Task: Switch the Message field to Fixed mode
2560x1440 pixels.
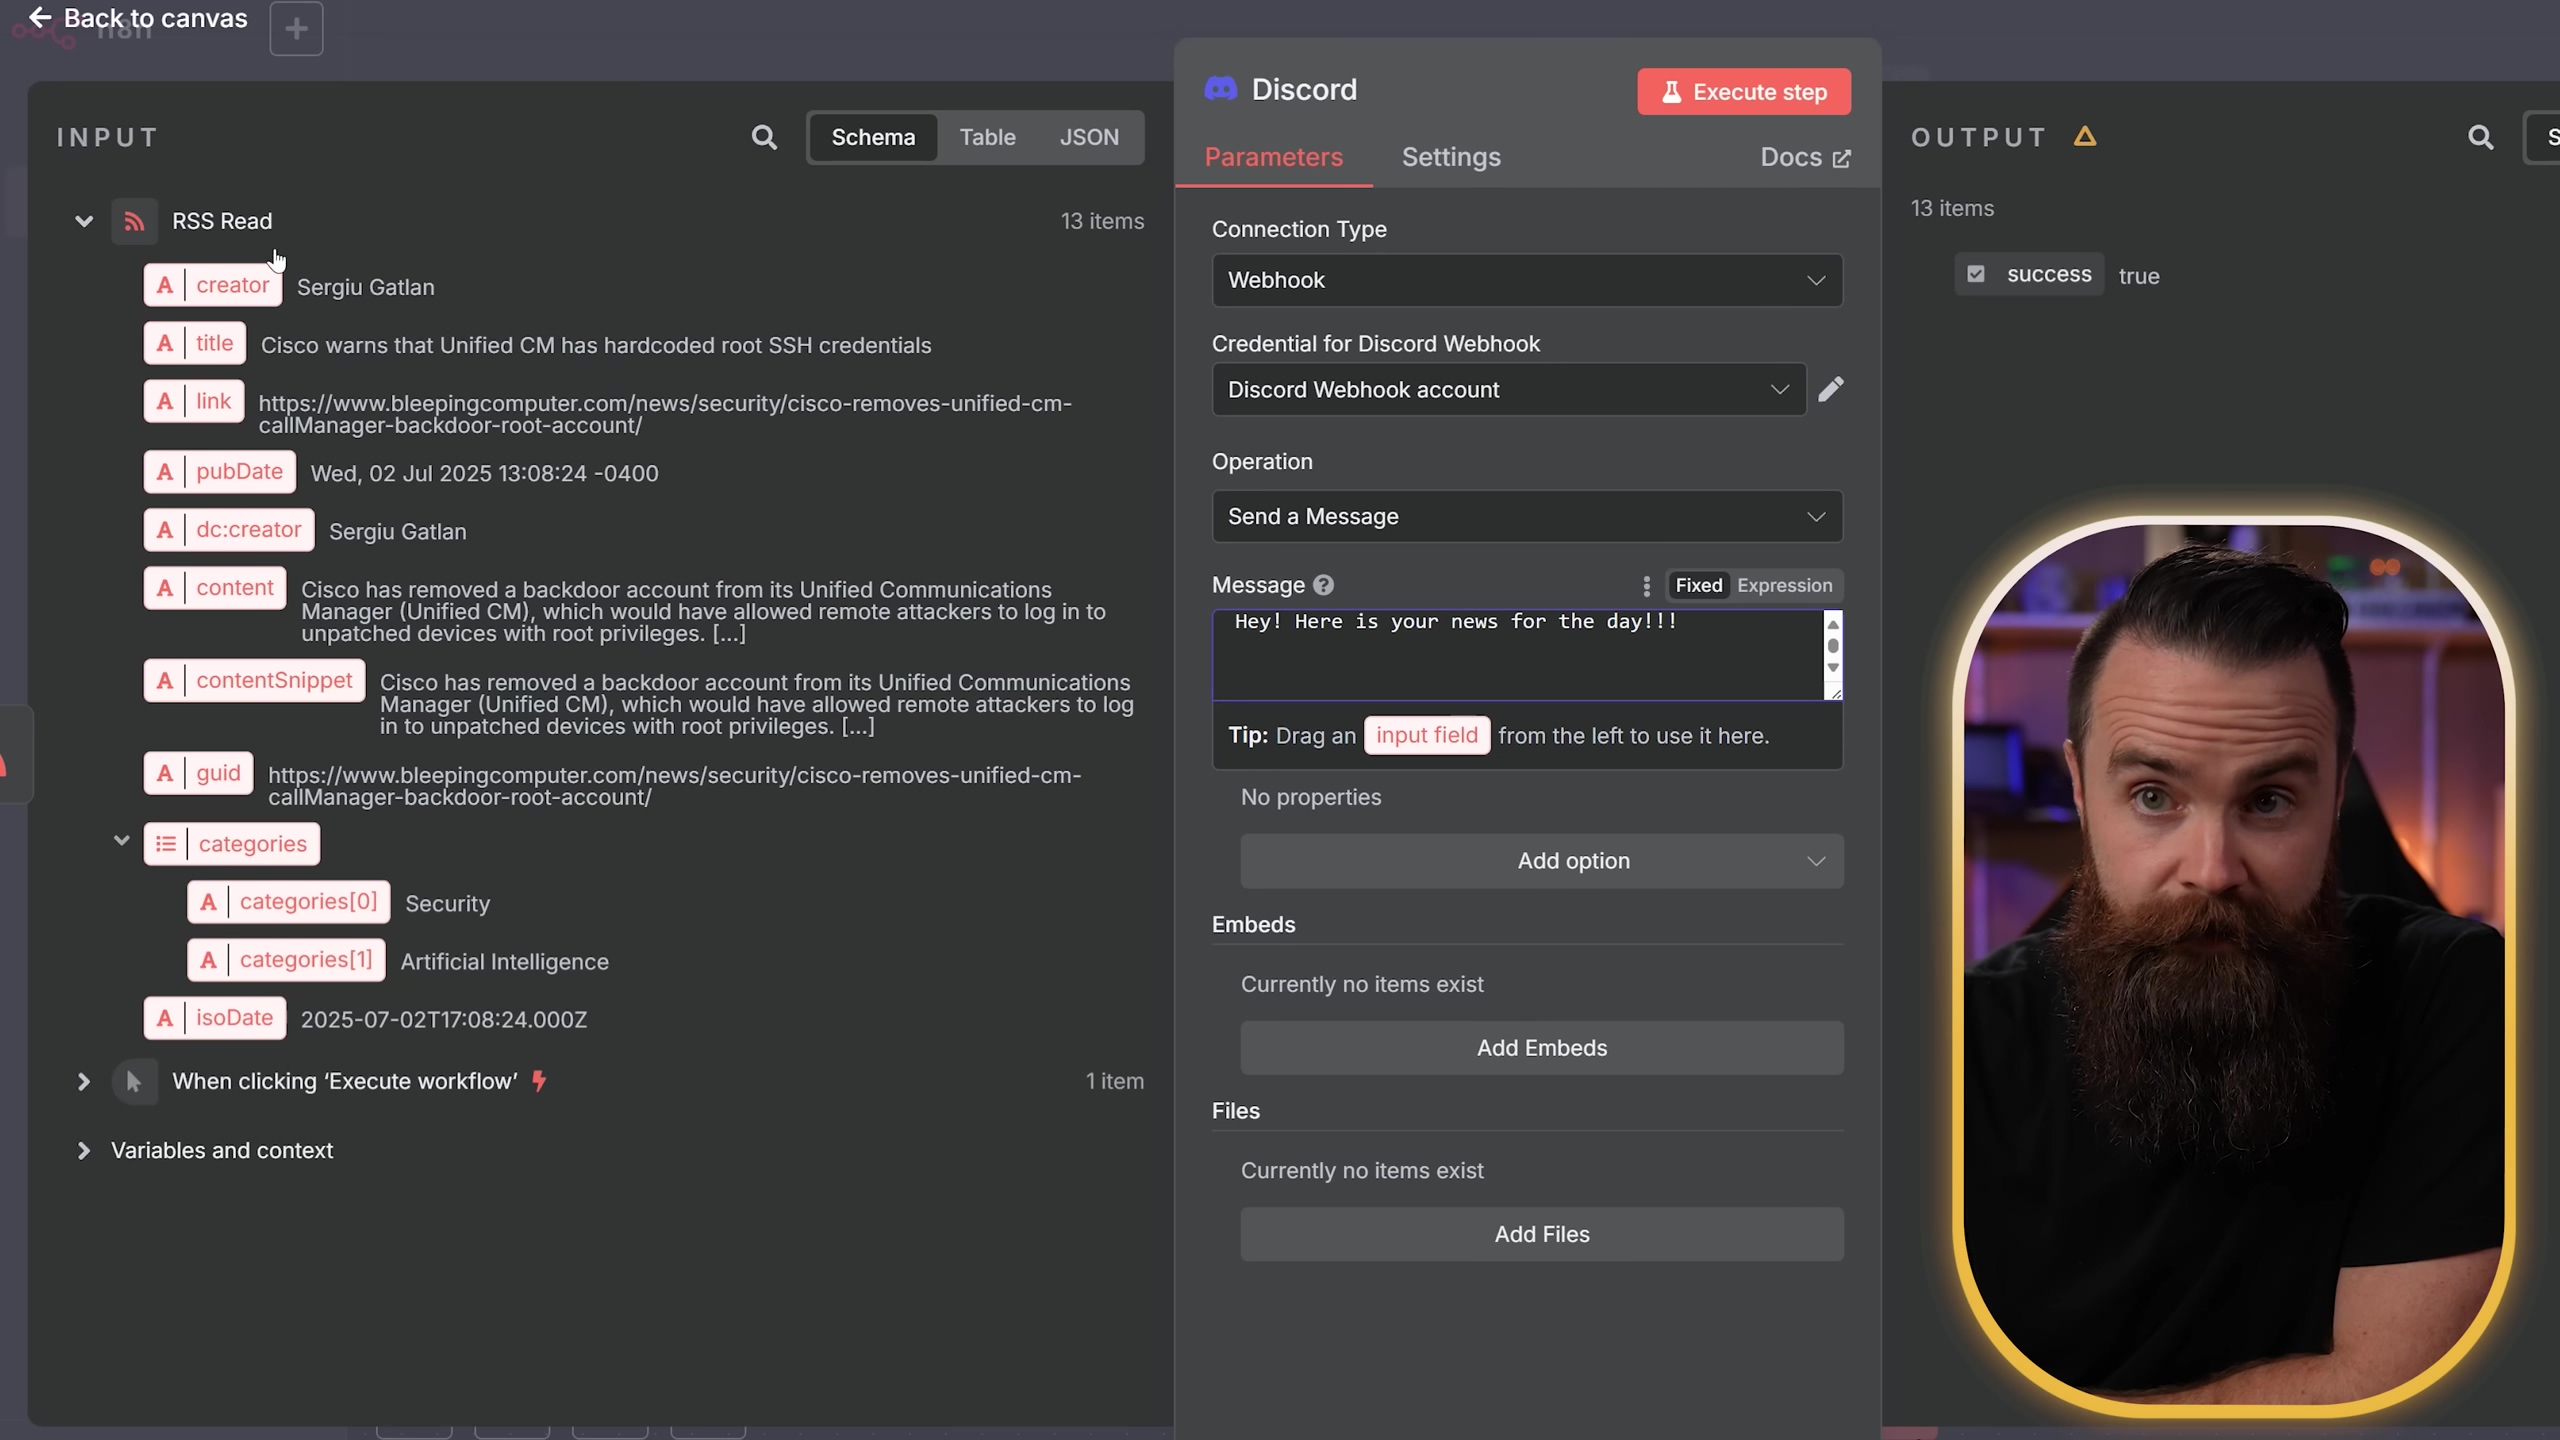Action: pyautogui.click(x=1698, y=585)
